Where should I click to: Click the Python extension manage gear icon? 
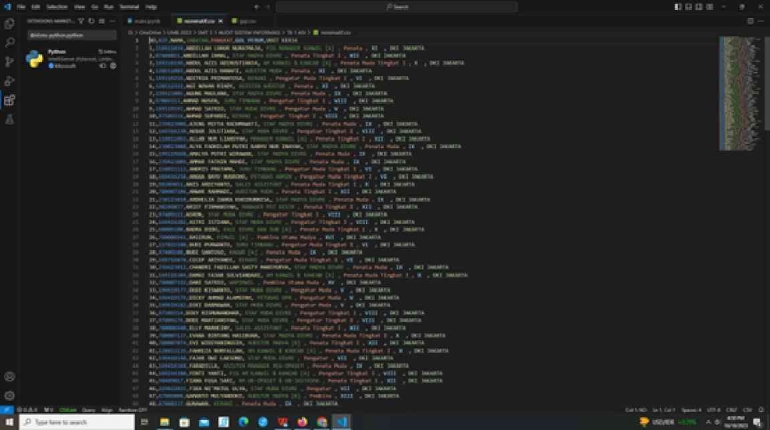point(115,66)
